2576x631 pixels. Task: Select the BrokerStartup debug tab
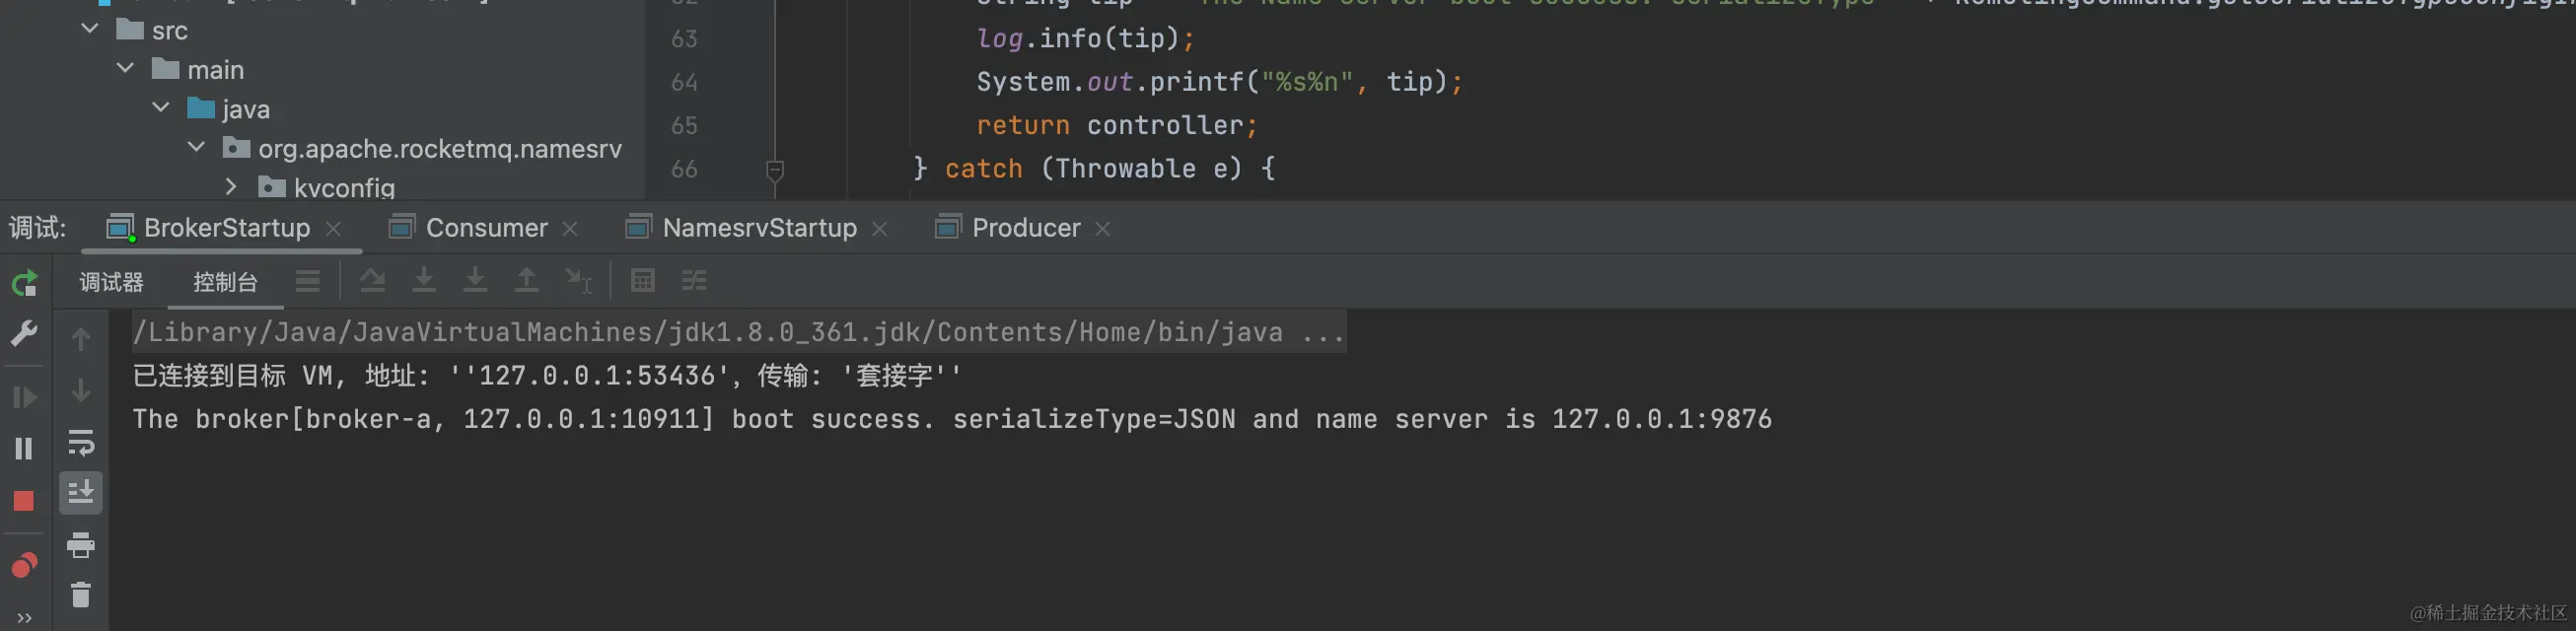tap(226, 228)
